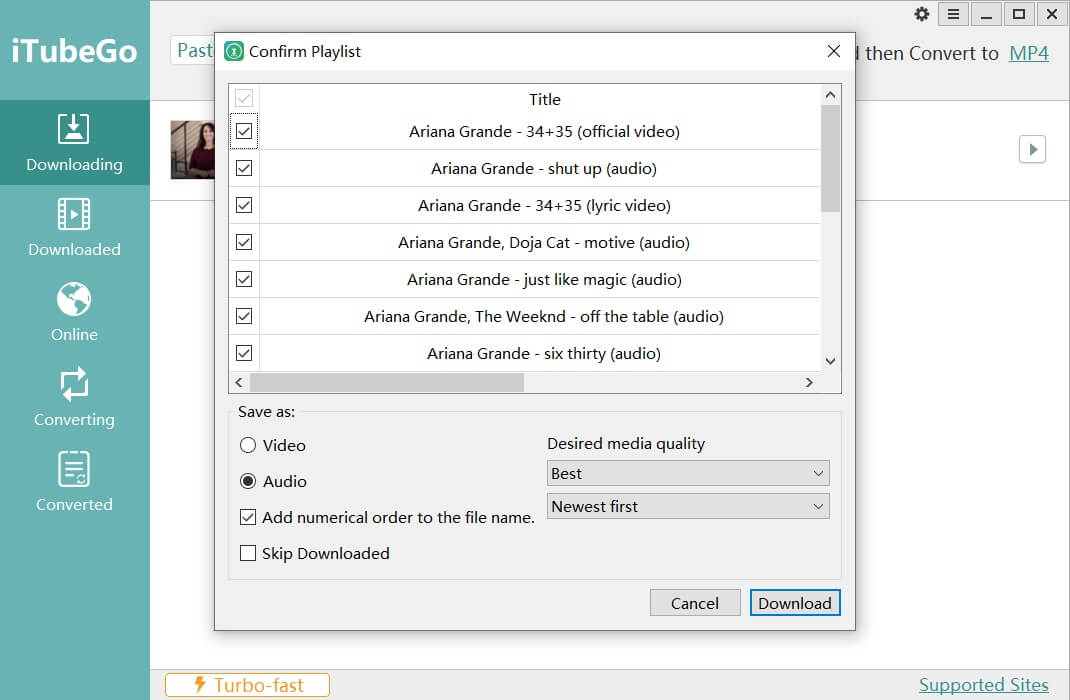Open the Newest first order dropdown

click(688, 506)
